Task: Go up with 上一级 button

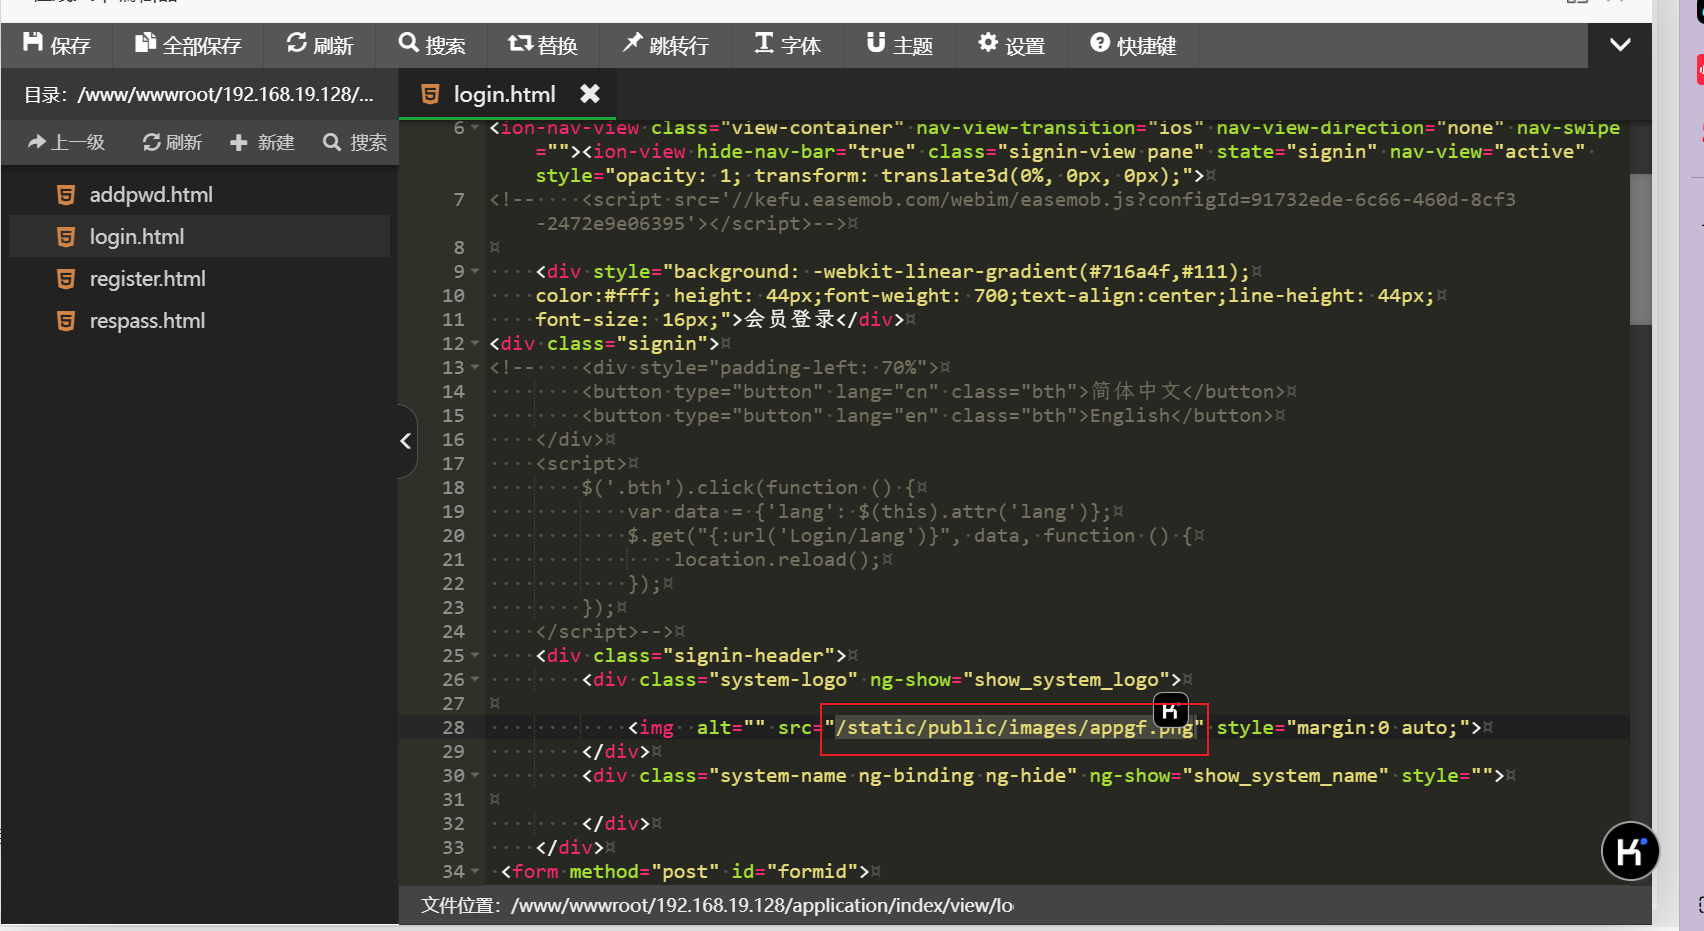Action: pos(66,142)
